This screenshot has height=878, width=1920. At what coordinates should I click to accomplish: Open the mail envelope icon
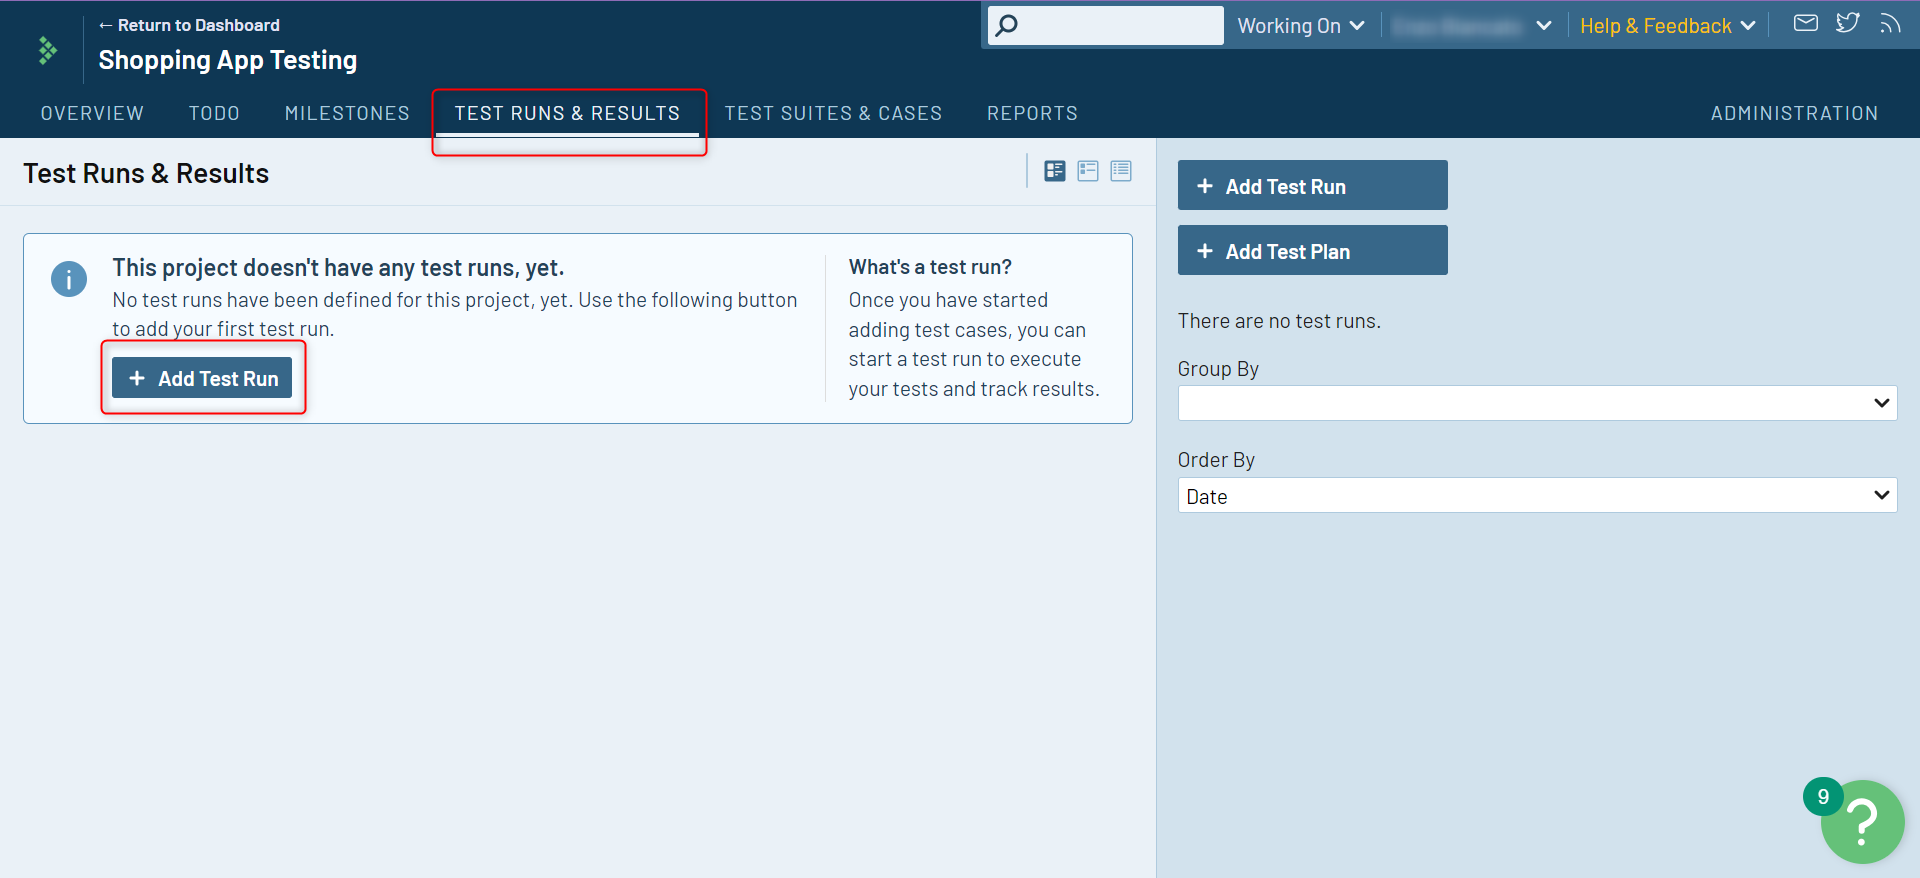[x=1805, y=23]
